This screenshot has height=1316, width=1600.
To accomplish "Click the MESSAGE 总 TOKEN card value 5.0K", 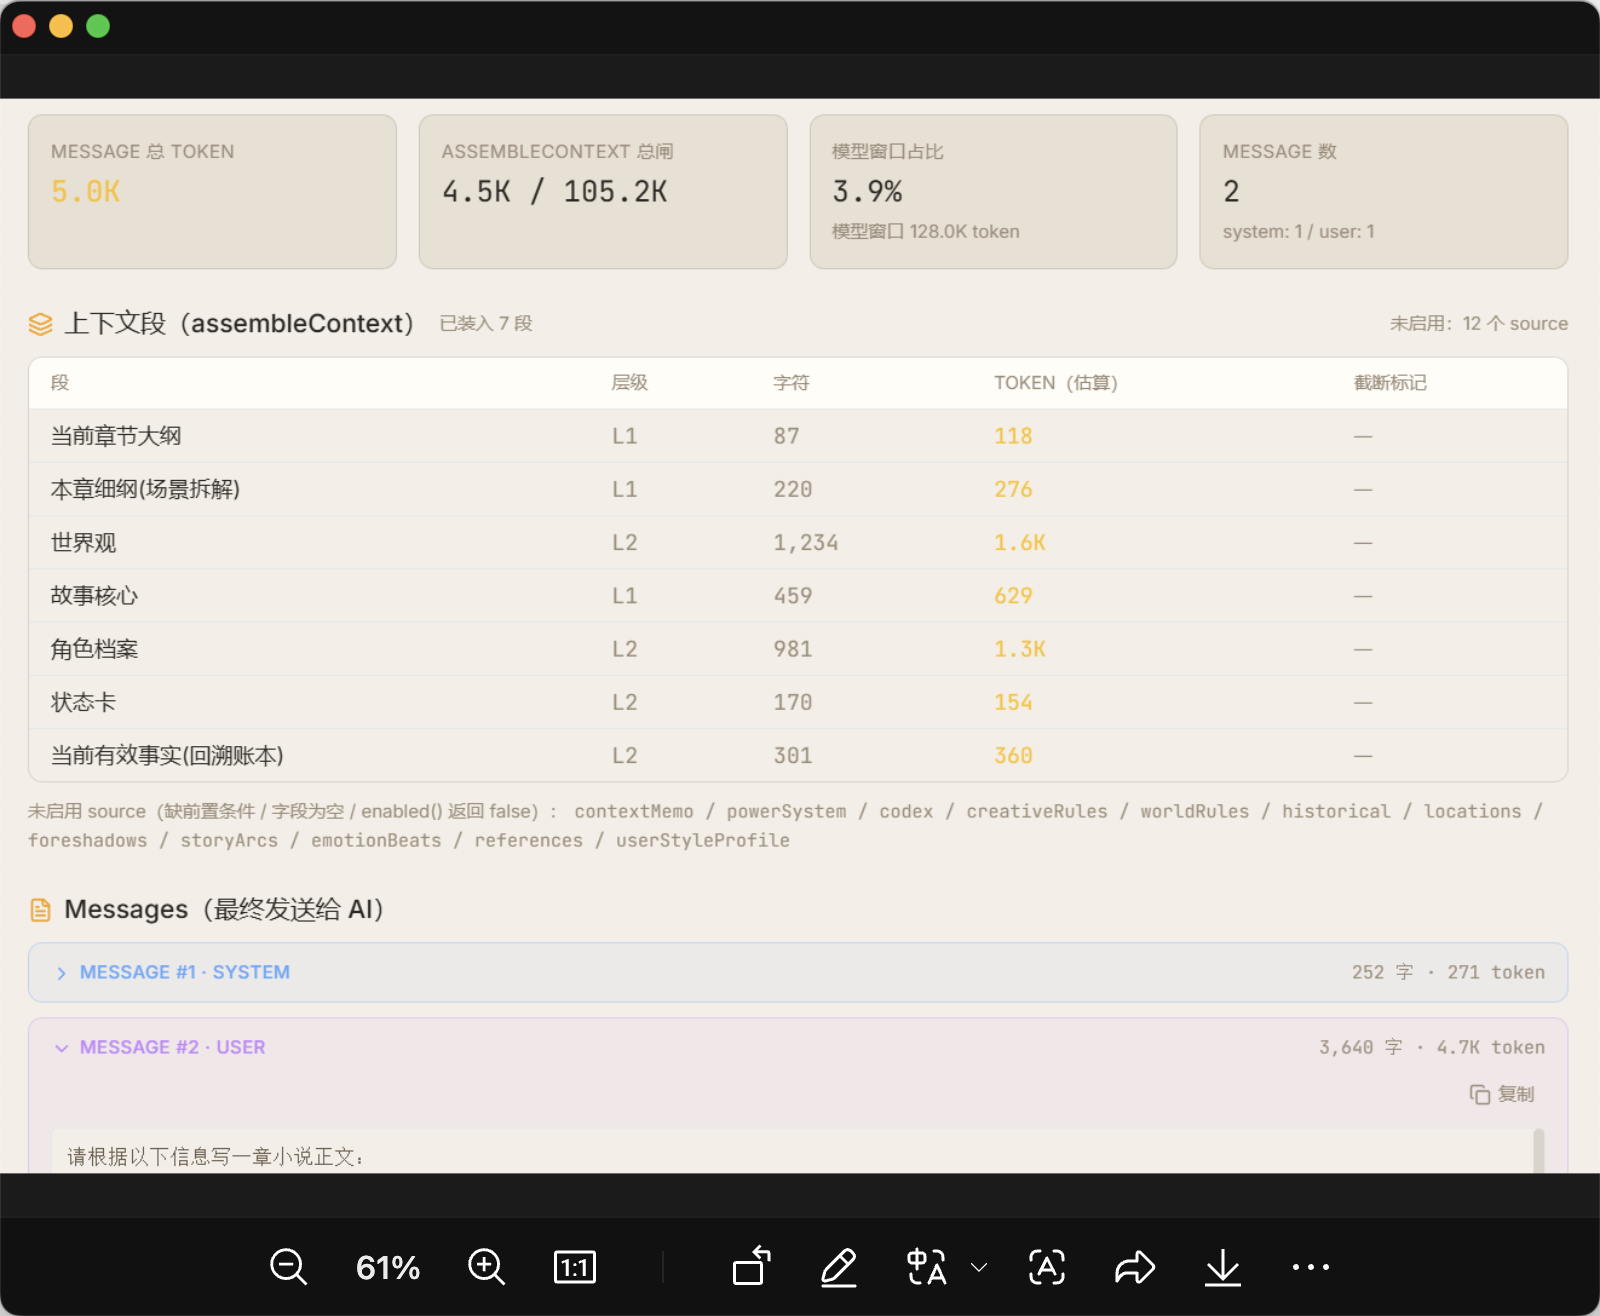I will (86, 191).
